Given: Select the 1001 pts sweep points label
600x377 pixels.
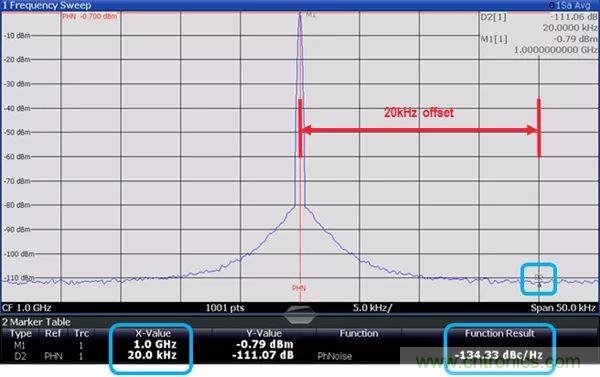Looking at the screenshot, I should (225, 308).
